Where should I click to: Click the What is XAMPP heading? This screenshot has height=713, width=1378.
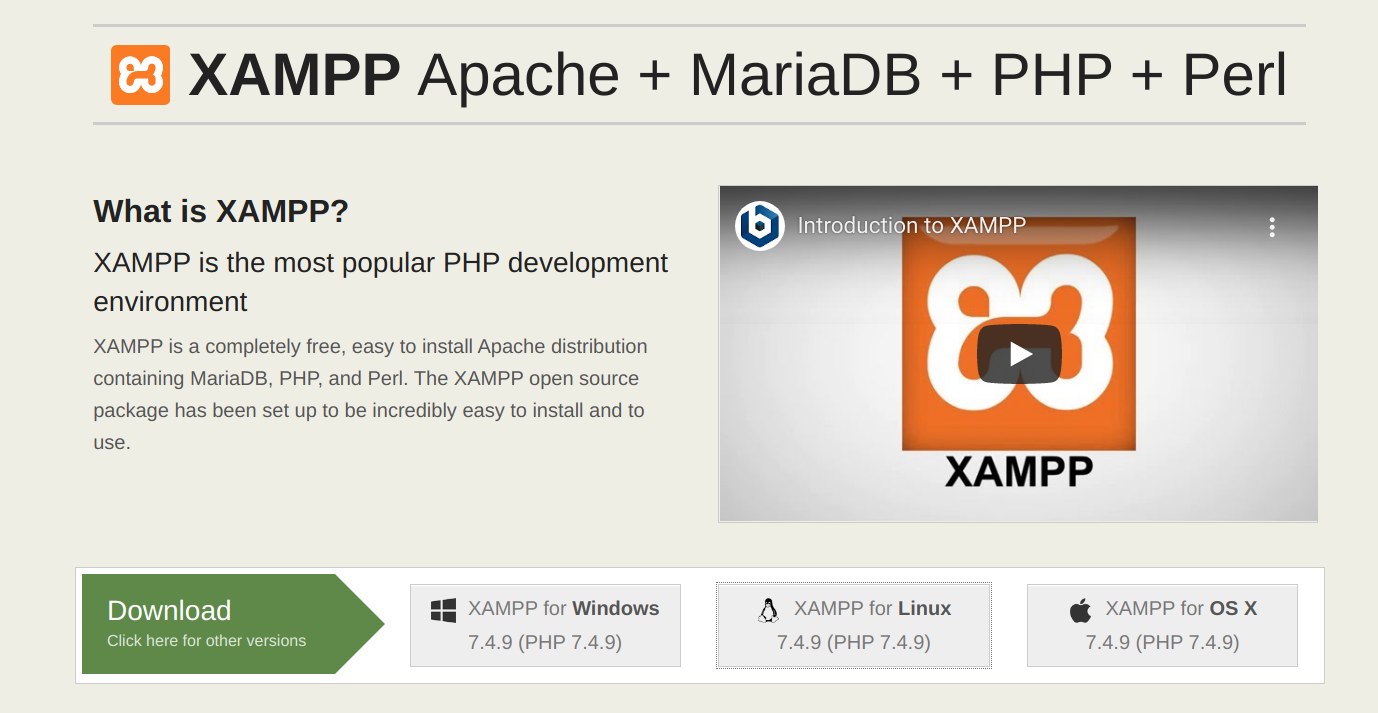(x=220, y=211)
